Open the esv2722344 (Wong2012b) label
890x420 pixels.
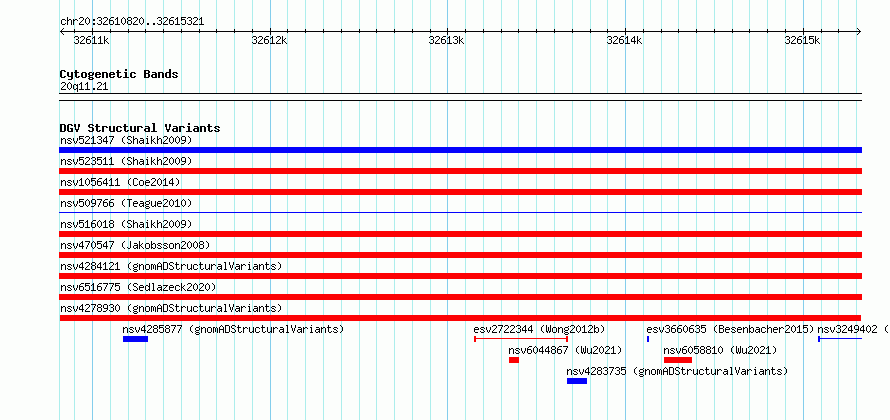539,329
